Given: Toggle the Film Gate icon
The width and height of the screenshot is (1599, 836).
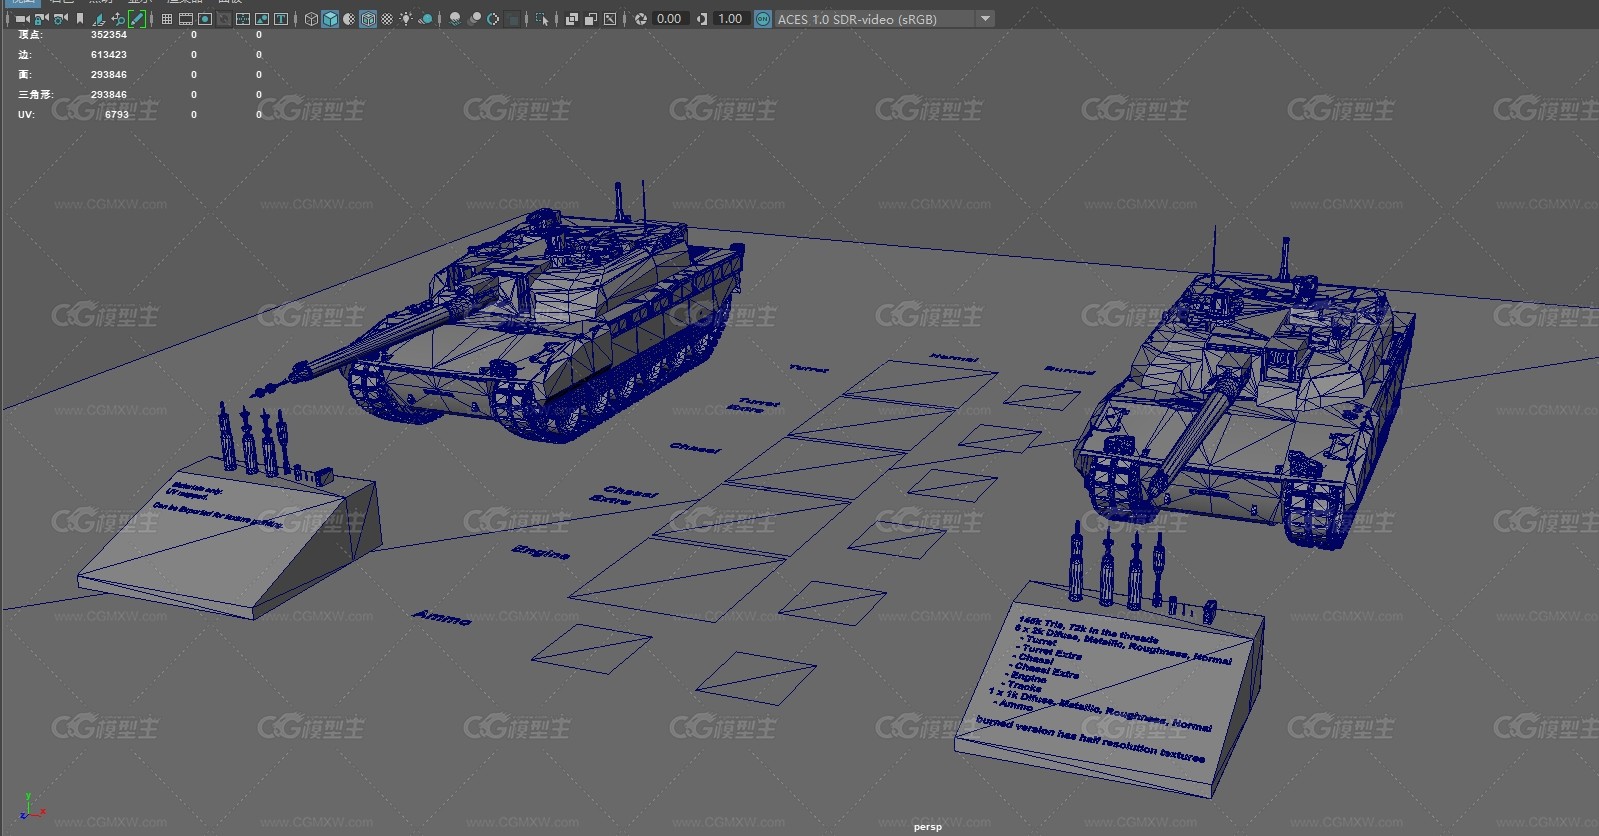Looking at the screenshot, I should (186, 19).
